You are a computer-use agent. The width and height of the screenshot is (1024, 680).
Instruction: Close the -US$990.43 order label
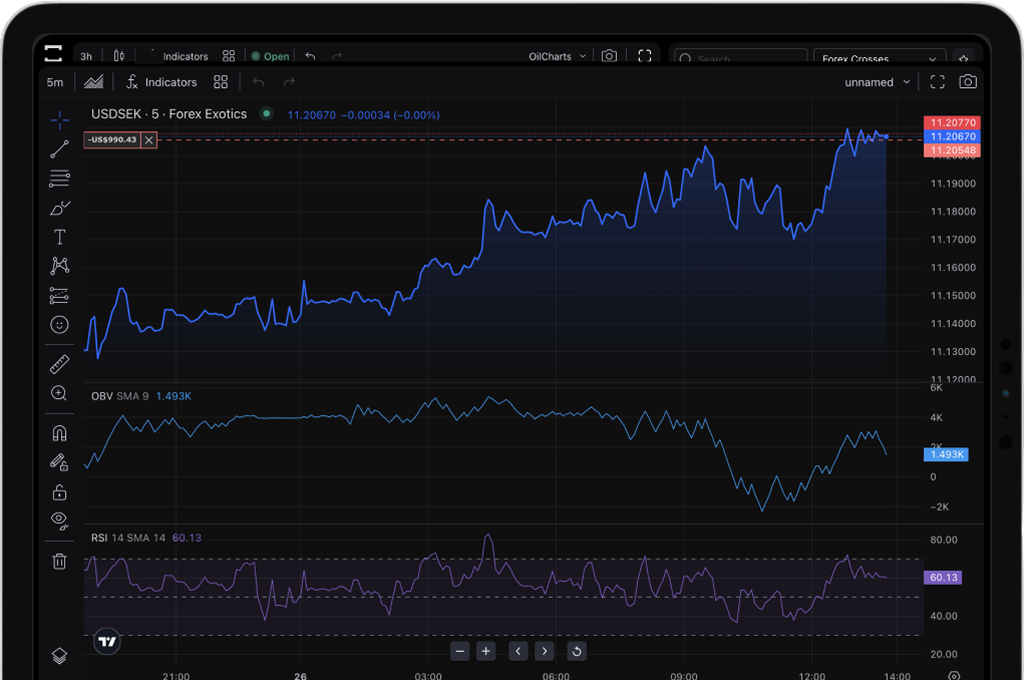click(149, 140)
